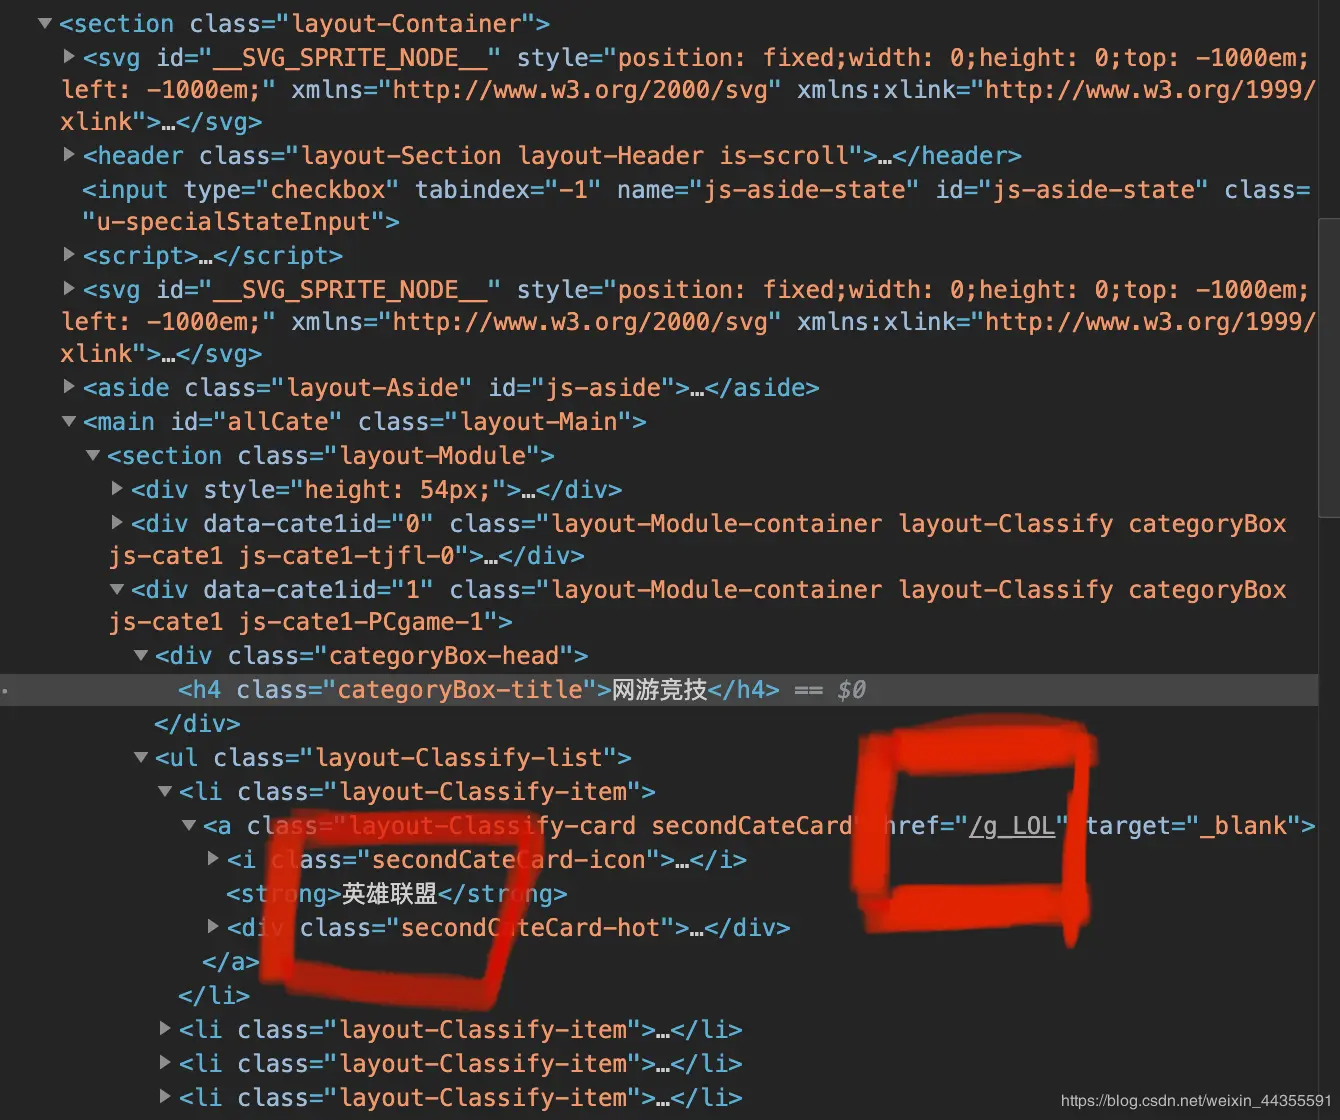This screenshot has width=1340, height=1120.
Task: Expand the aside js-aside node
Action: tap(69, 387)
